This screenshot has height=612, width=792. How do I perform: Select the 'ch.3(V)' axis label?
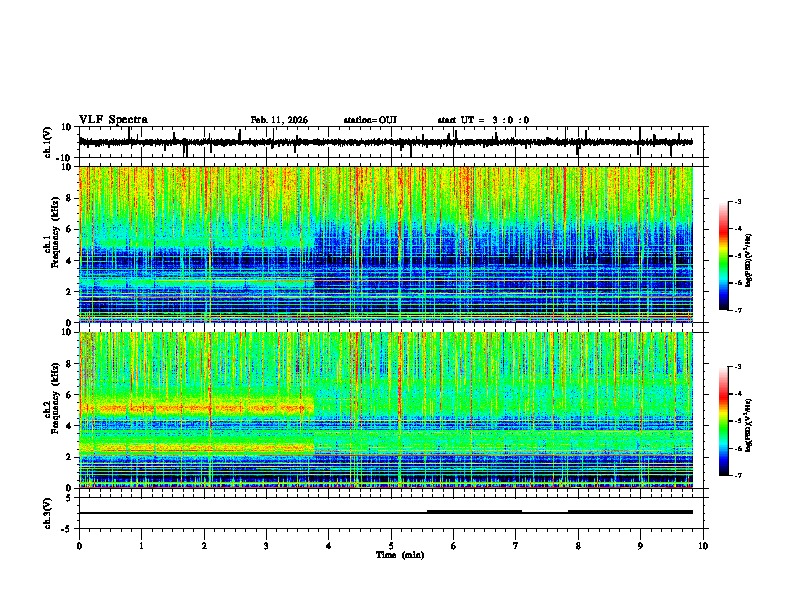[48, 513]
